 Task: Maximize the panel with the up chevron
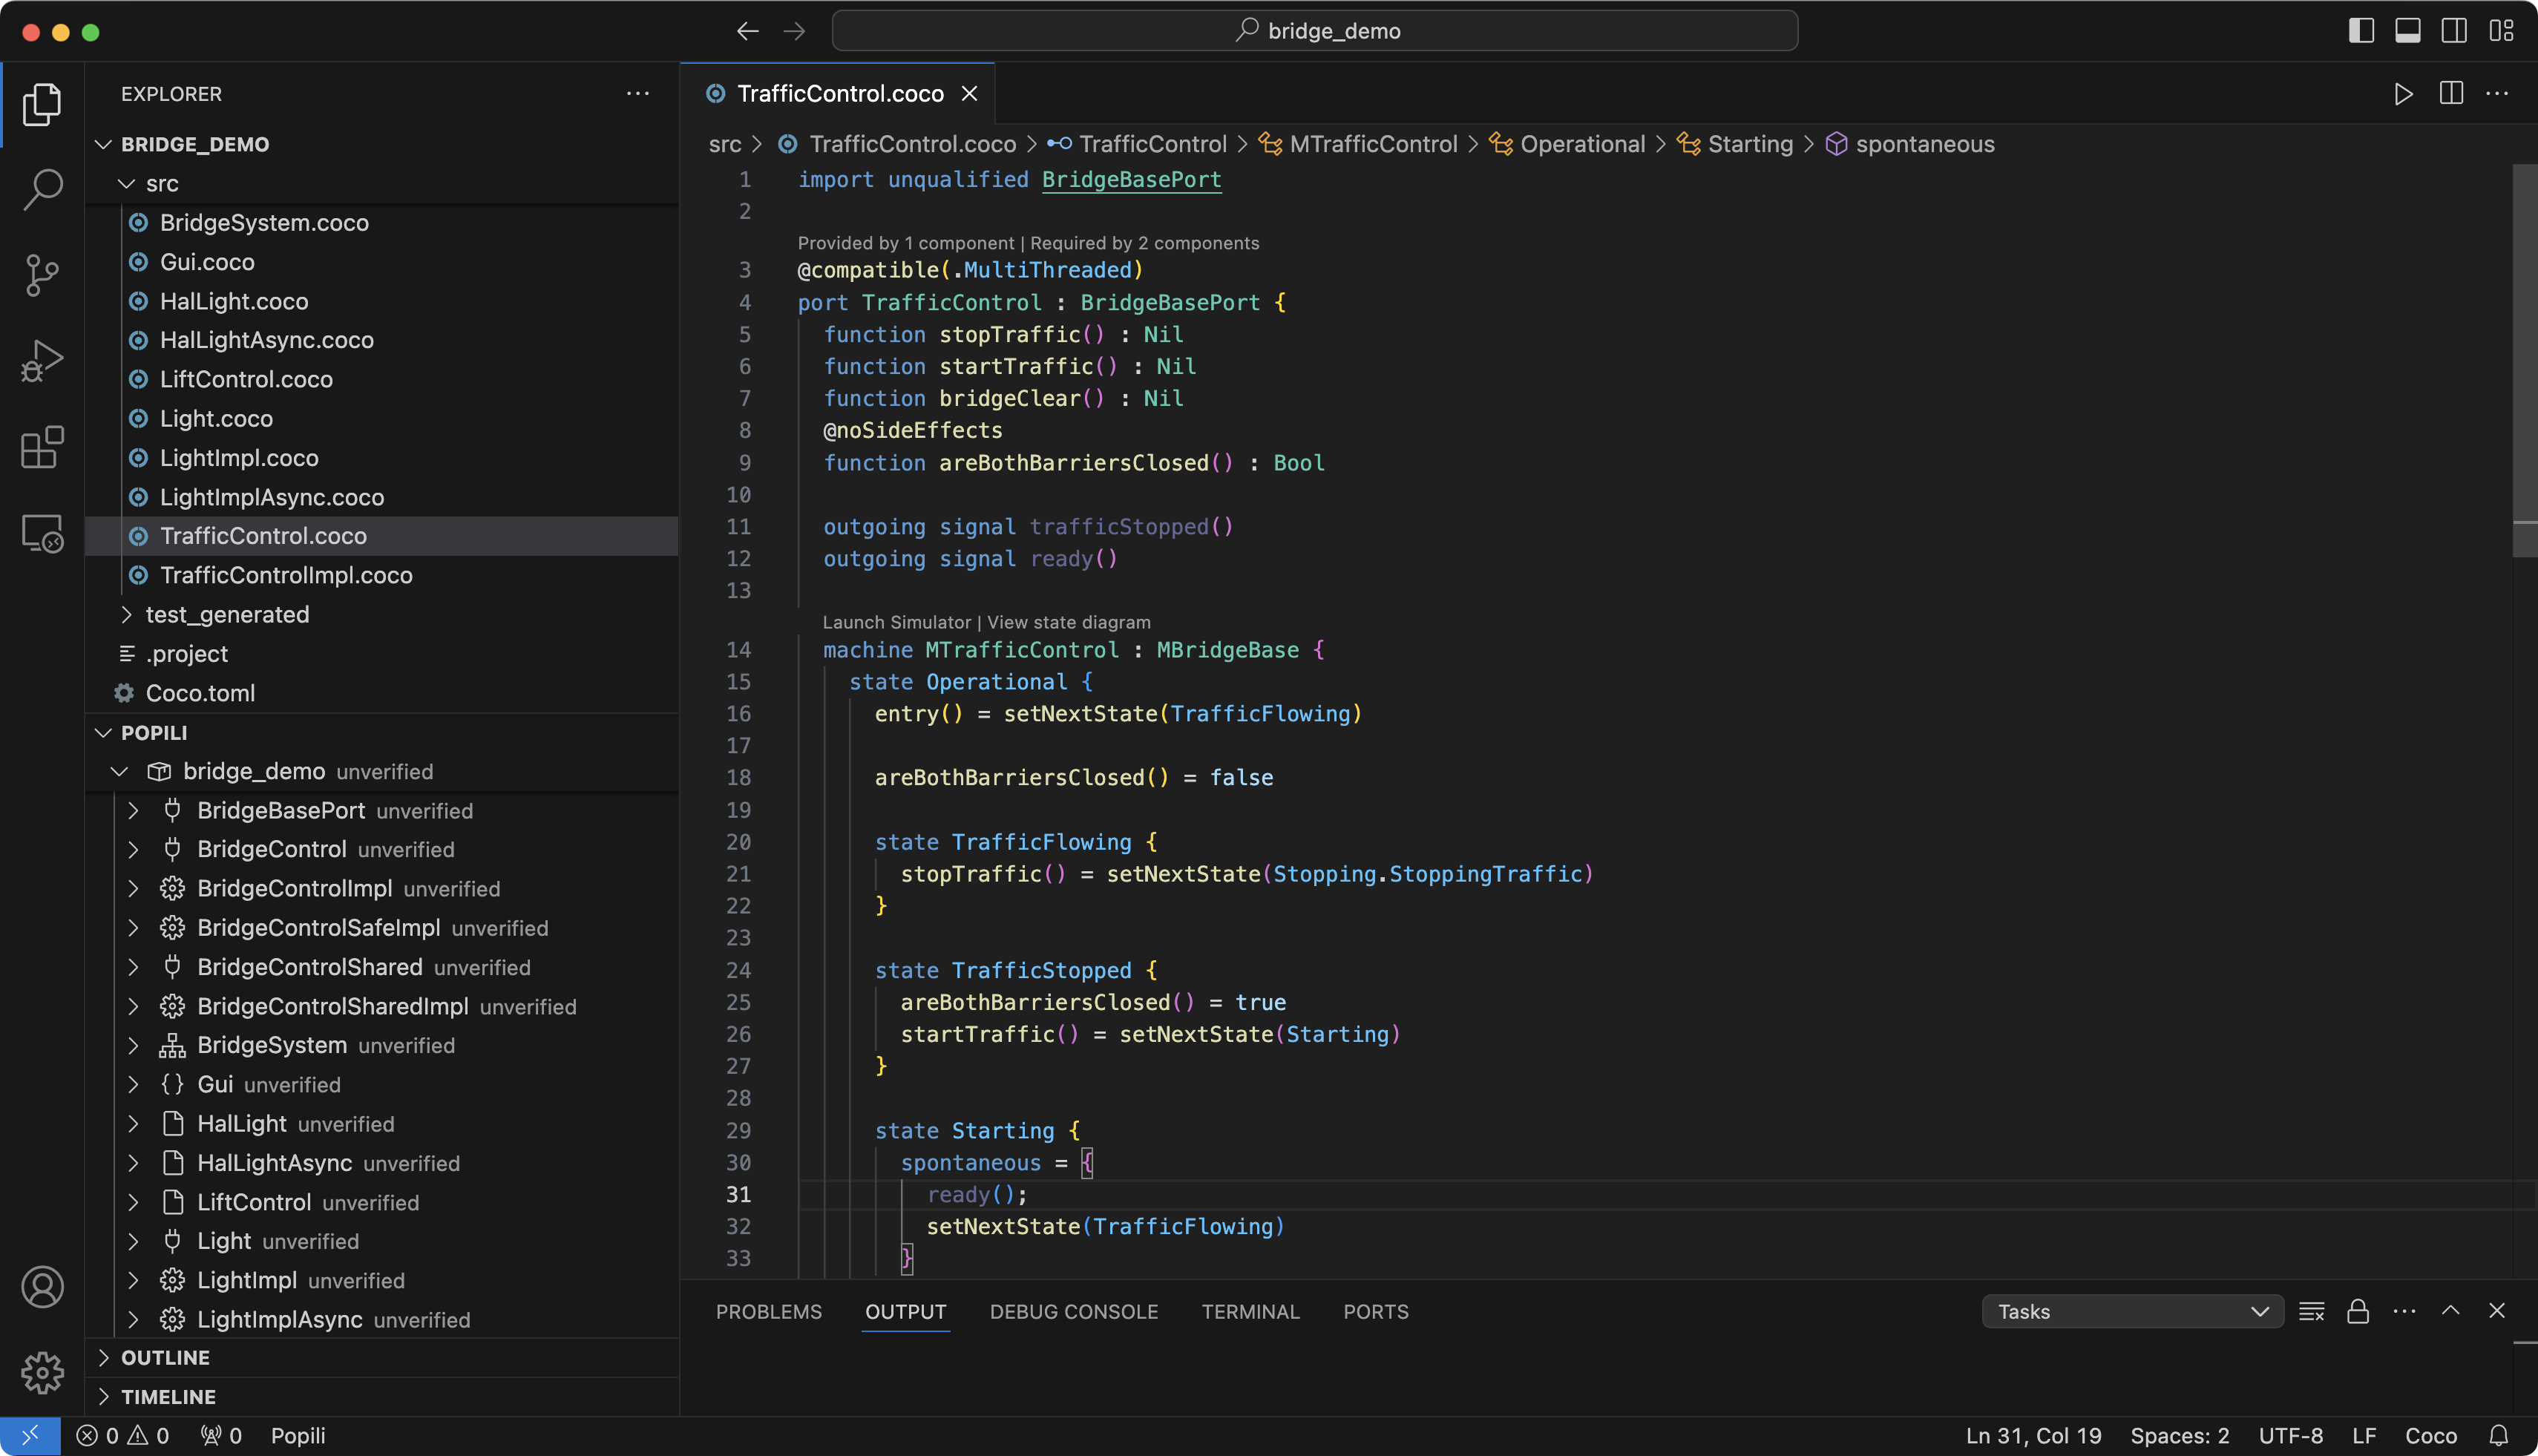(x=2450, y=1311)
